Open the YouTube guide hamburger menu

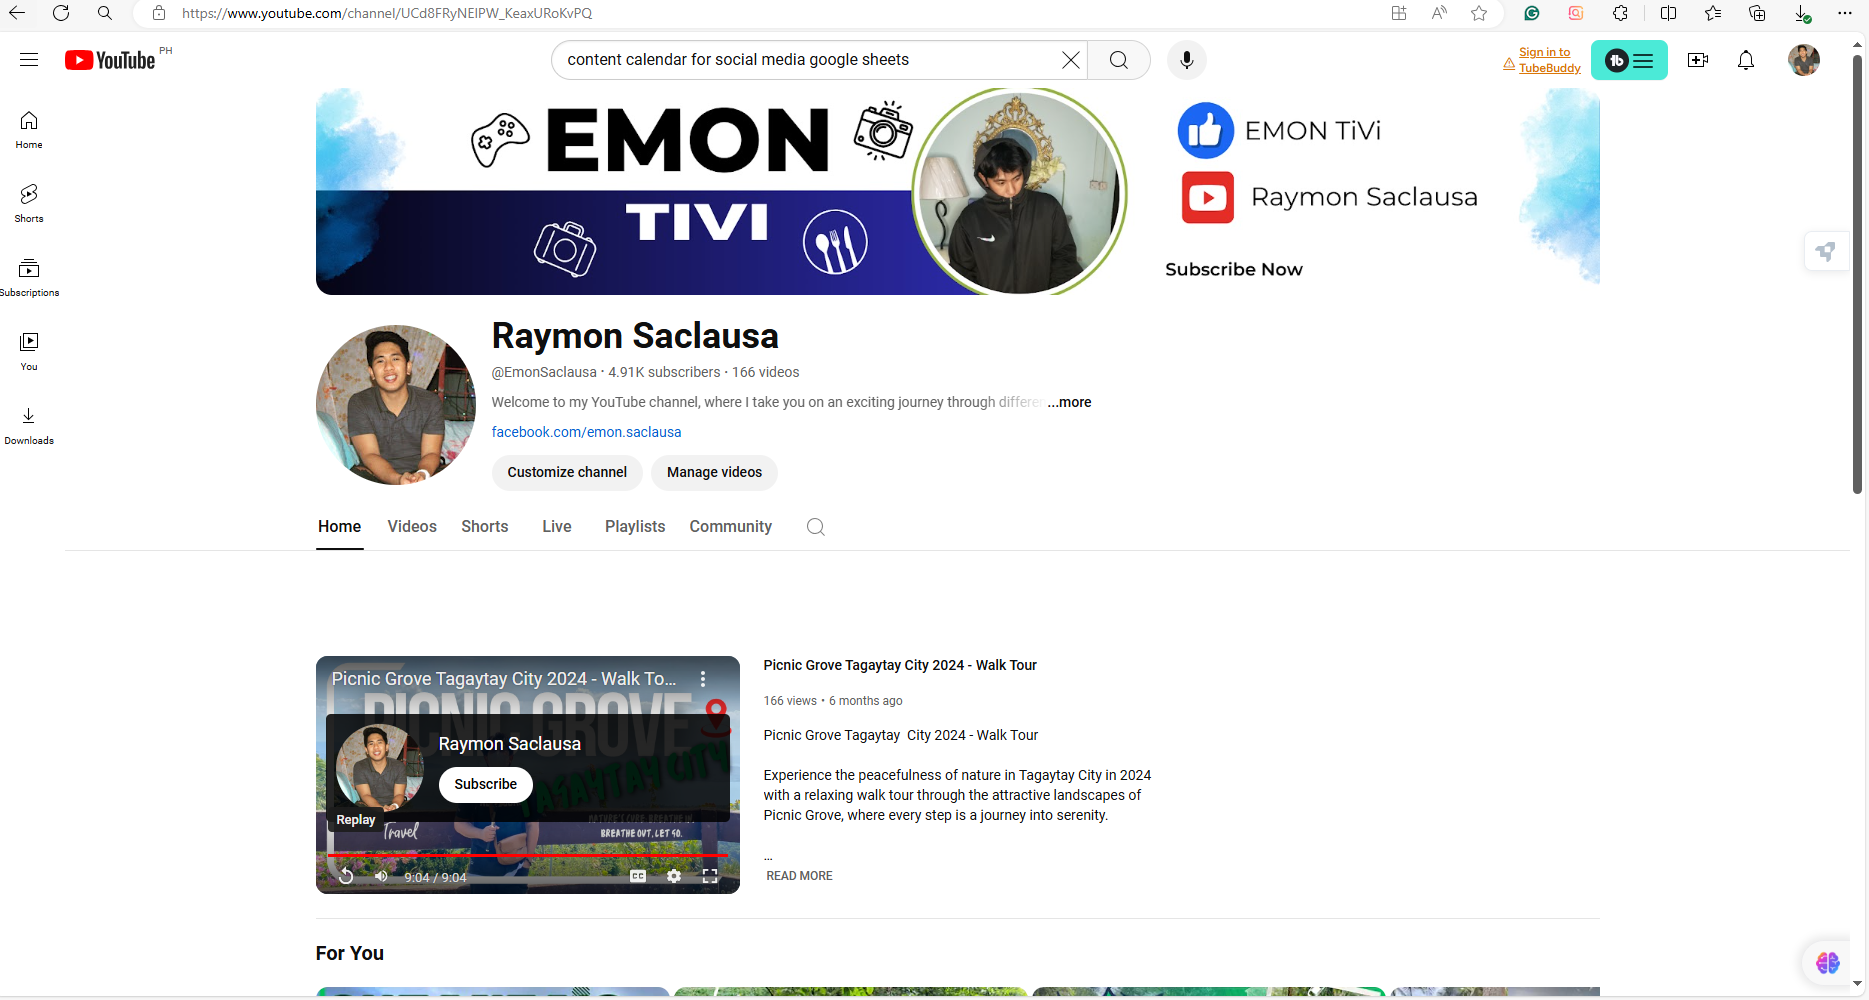[x=29, y=60]
